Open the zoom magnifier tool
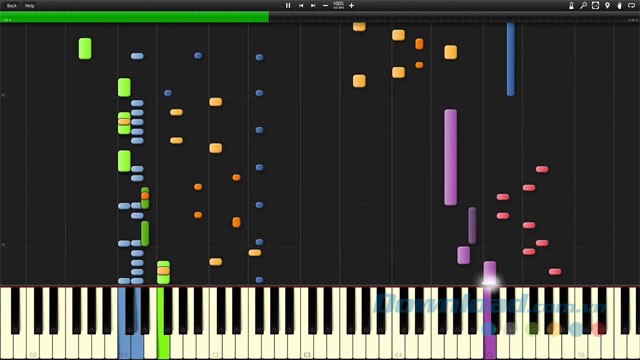Screen dimensions: 640x360 [x=583, y=6]
